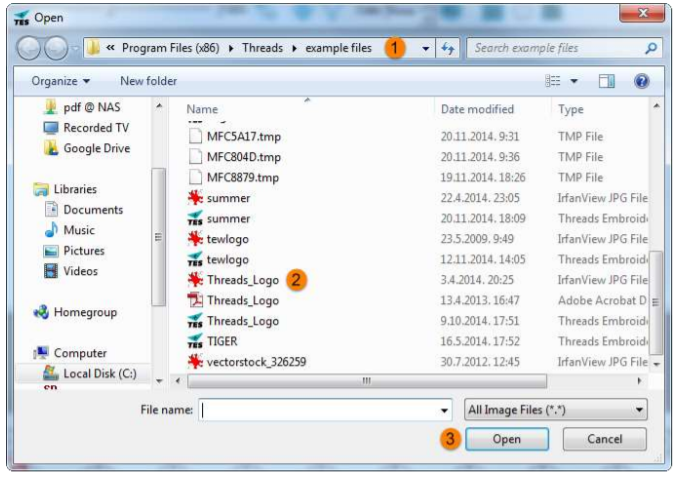Select the IrfanView tewlogo JPG icon
The height and width of the screenshot is (480, 681).
pos(195,239)
